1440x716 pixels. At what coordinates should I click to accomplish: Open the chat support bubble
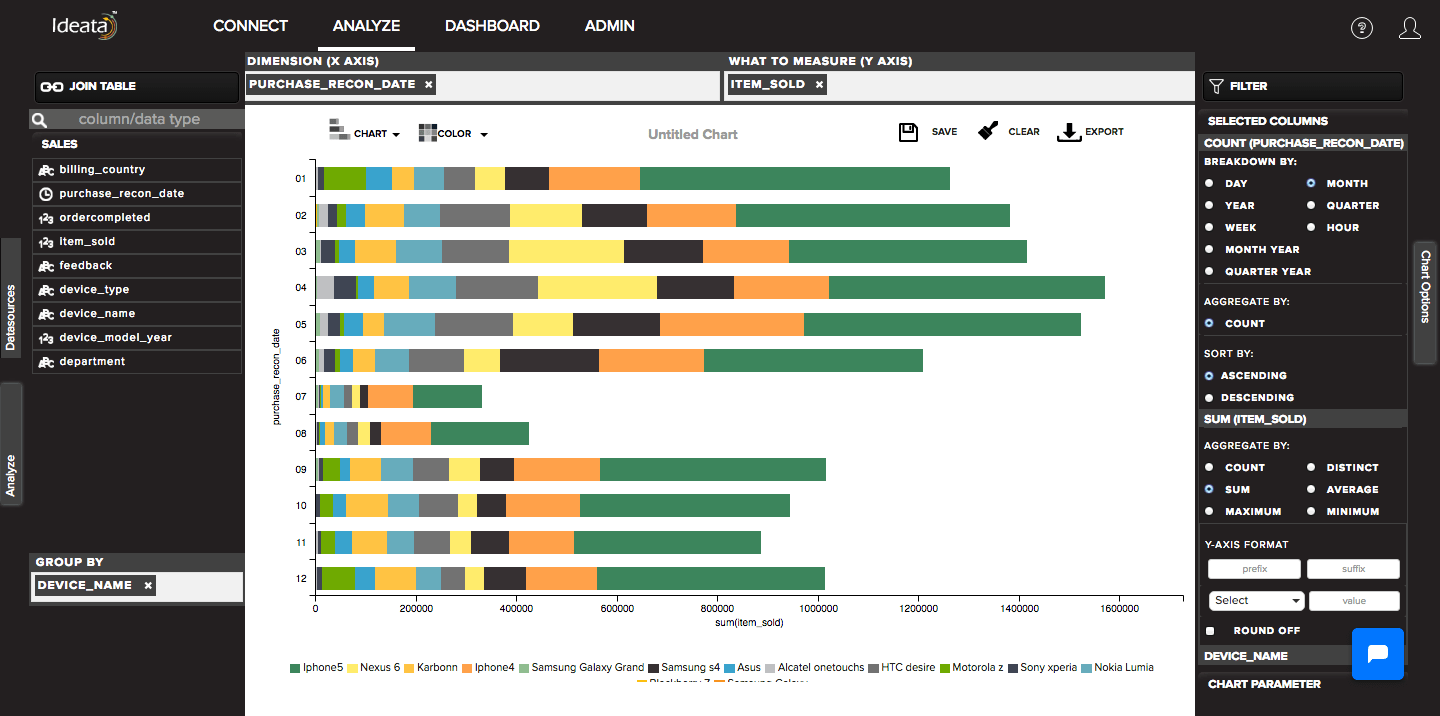1378,654
